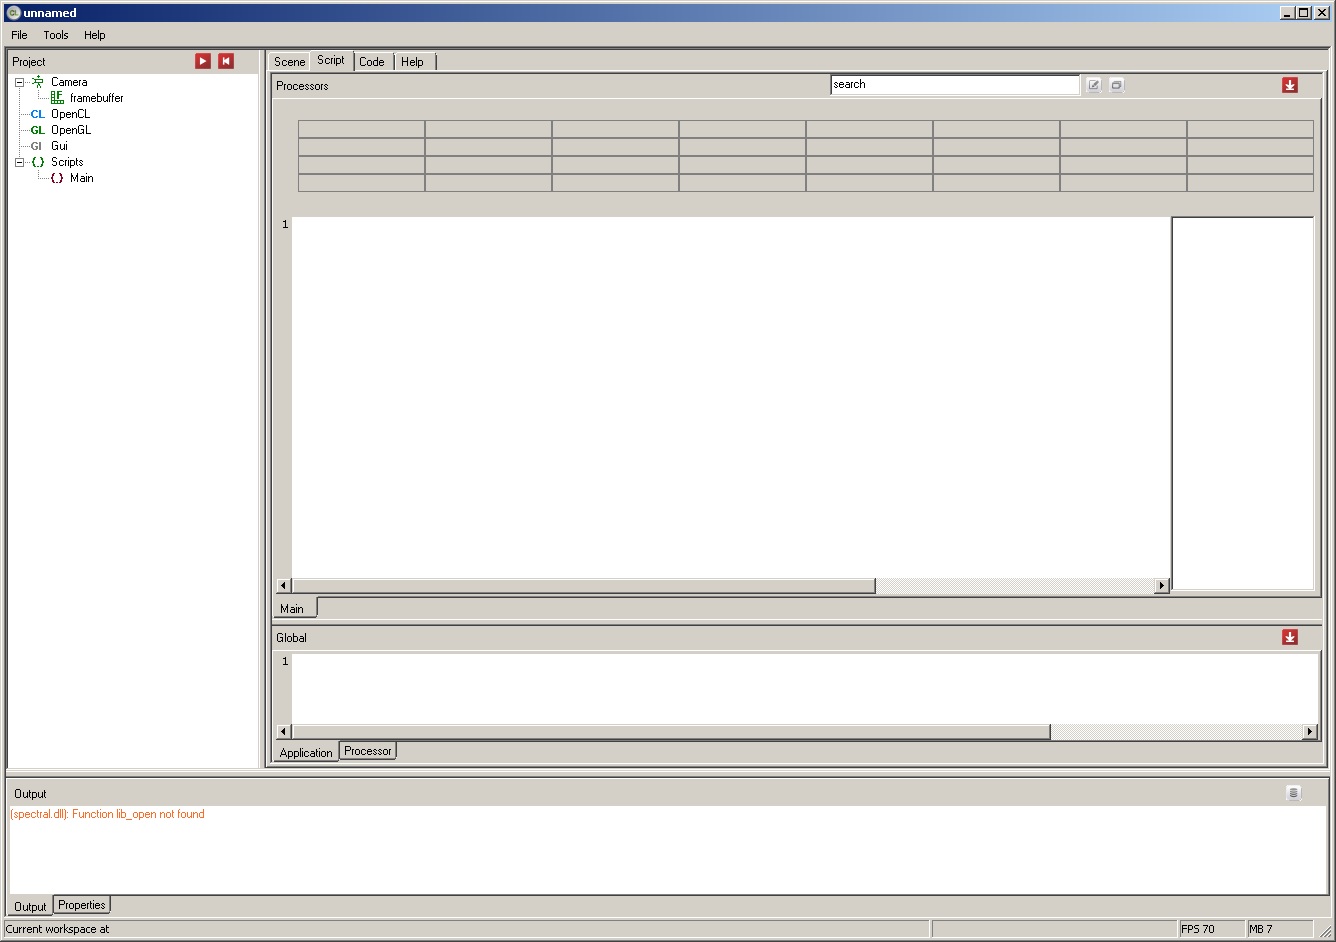Select the framebuffer node icon
Viewport: 1336px width, 942px height.
[x=57, y=98]
